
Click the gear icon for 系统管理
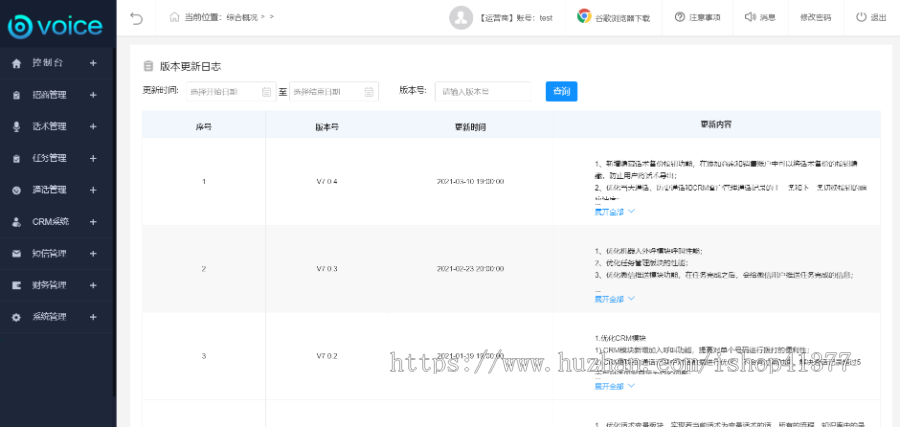pyautogui.click(x=16, y=317)
